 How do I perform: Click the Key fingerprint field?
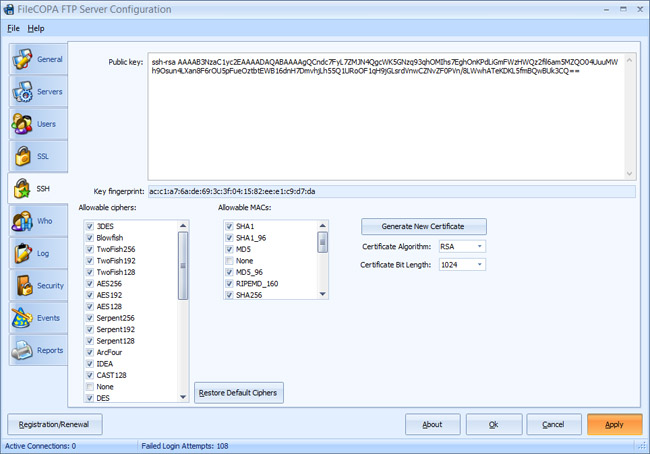coord(391,192)
